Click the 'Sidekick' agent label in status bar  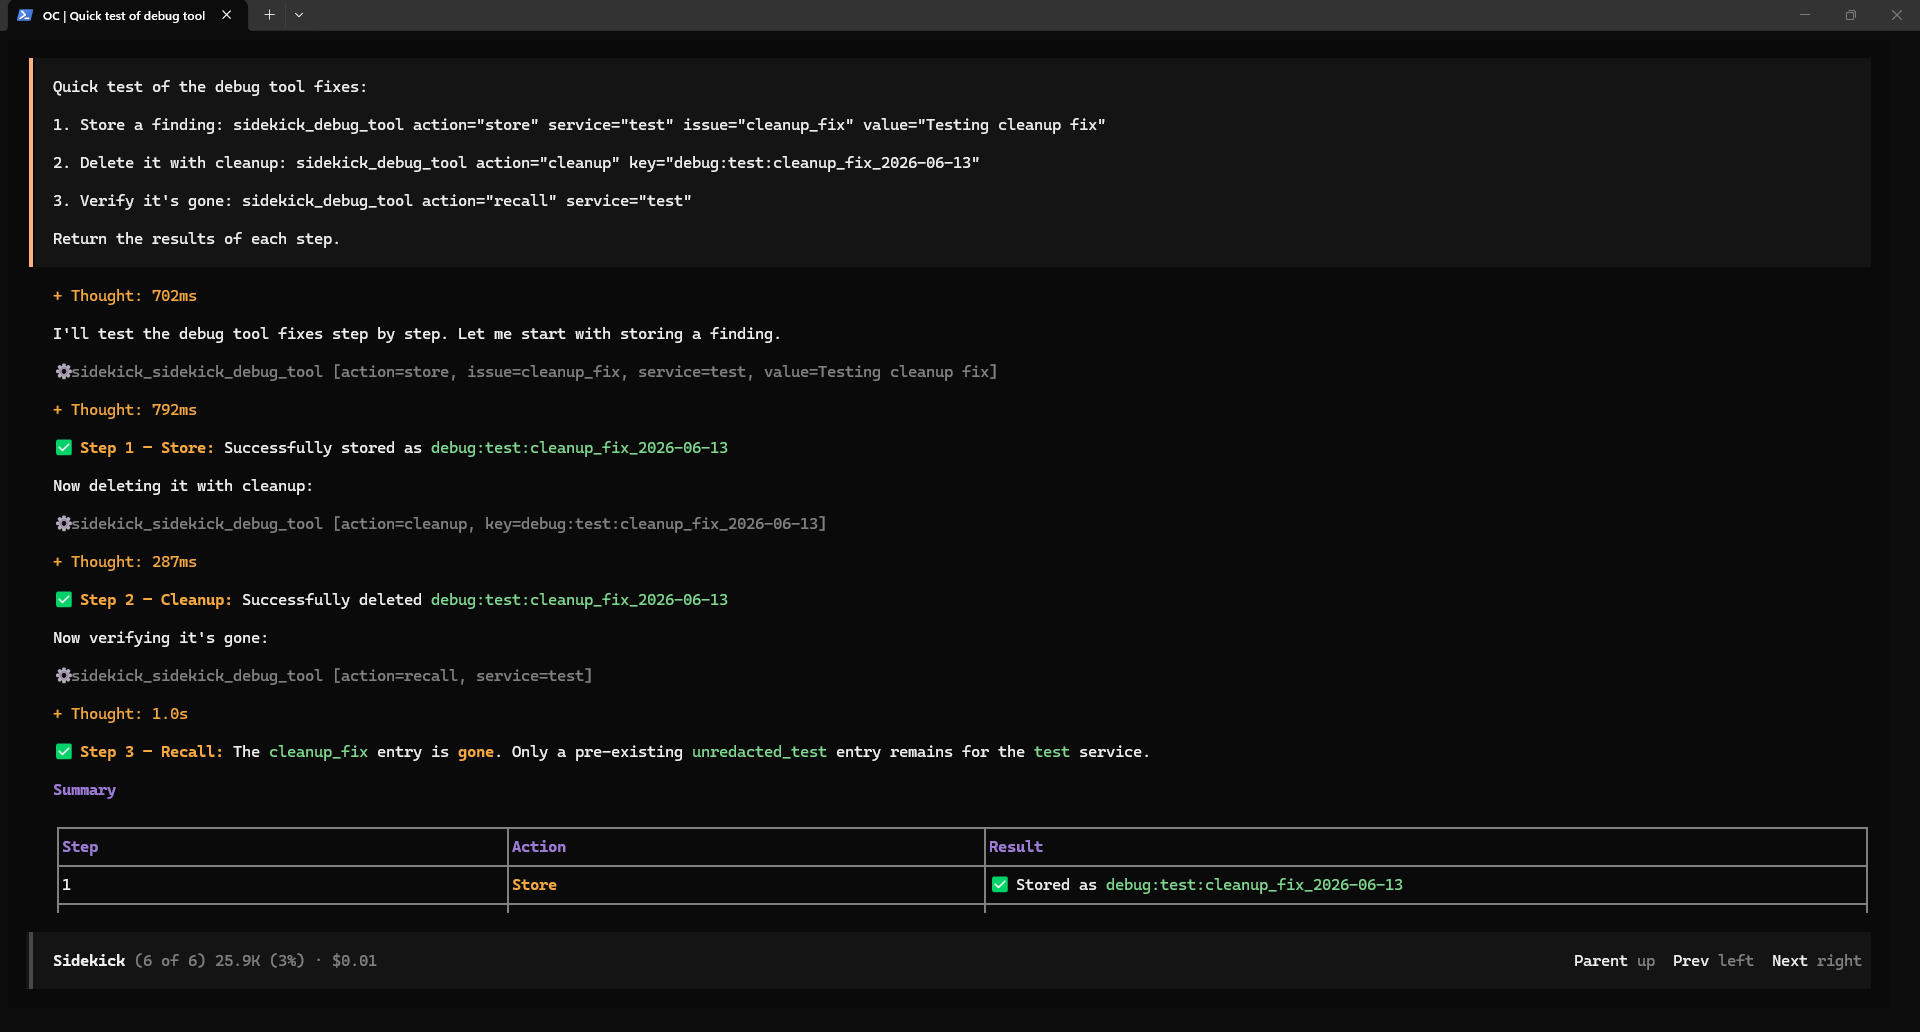89,961
